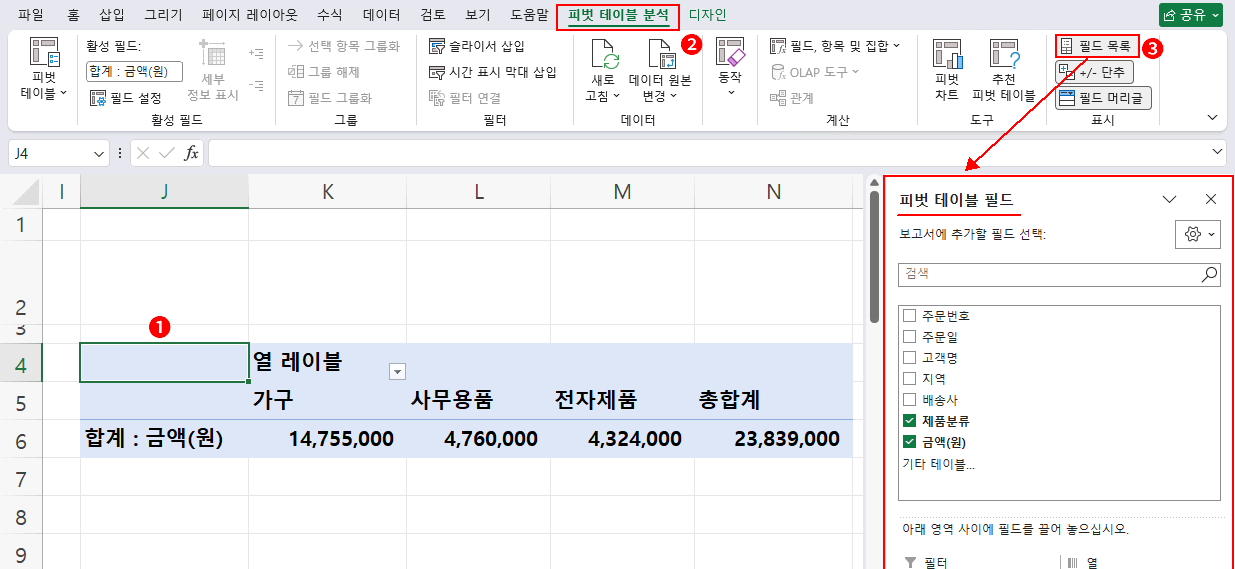
Task: Check the 주문일 field checkbox
Action: coord(909,337)
